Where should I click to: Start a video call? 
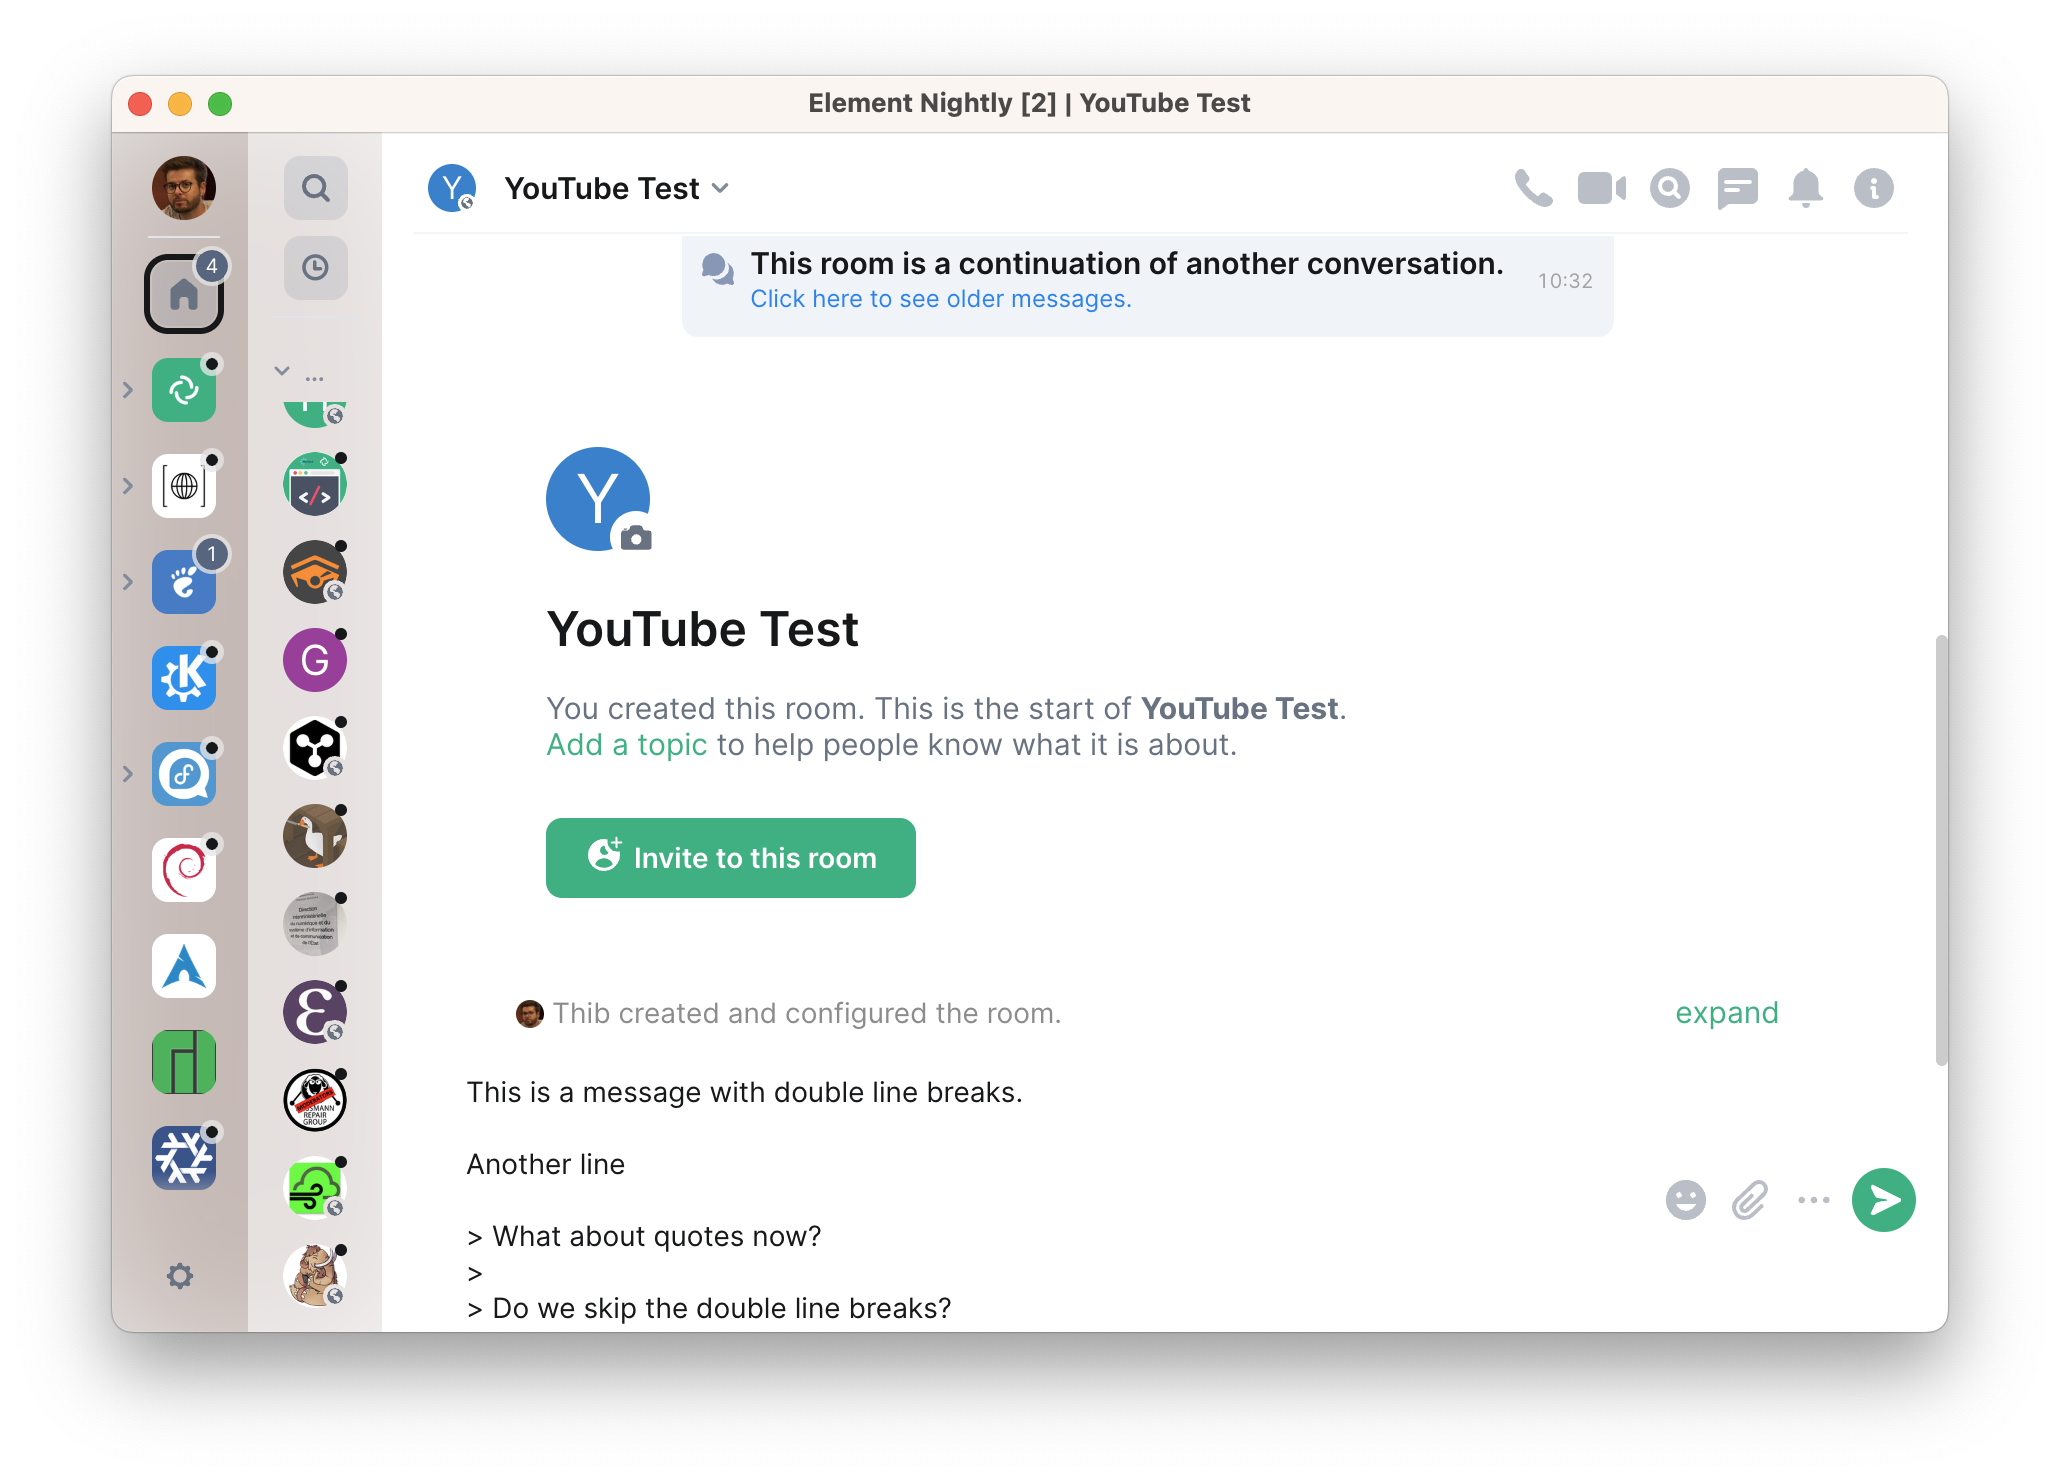[1601, 188]
